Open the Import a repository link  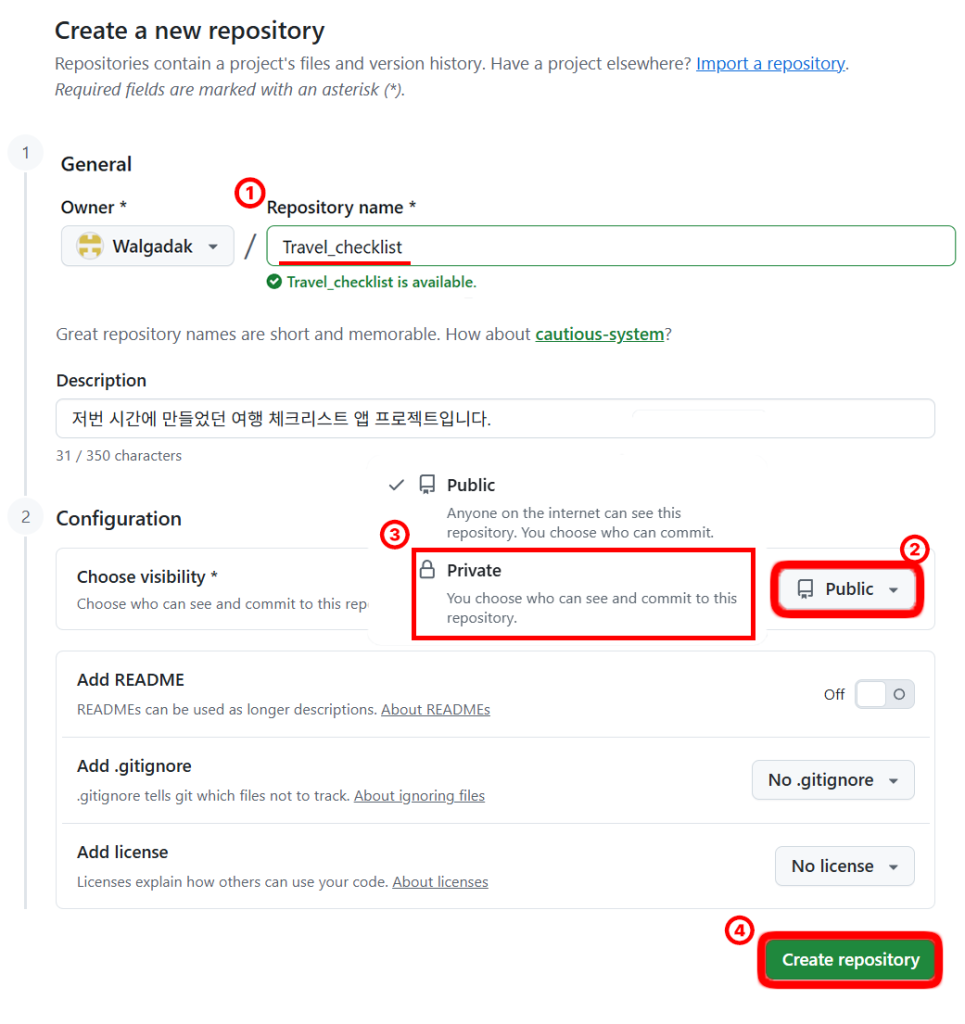click(770, 63)
